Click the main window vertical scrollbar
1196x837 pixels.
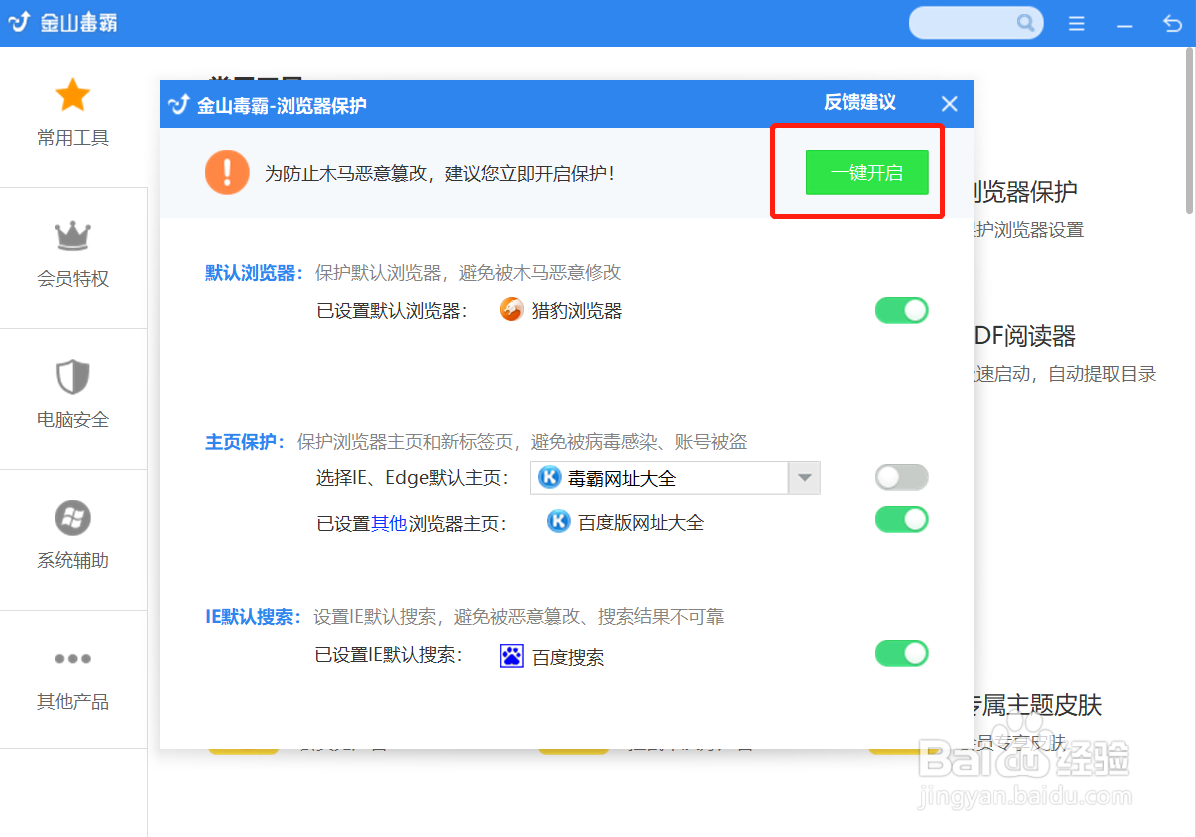1190,131
